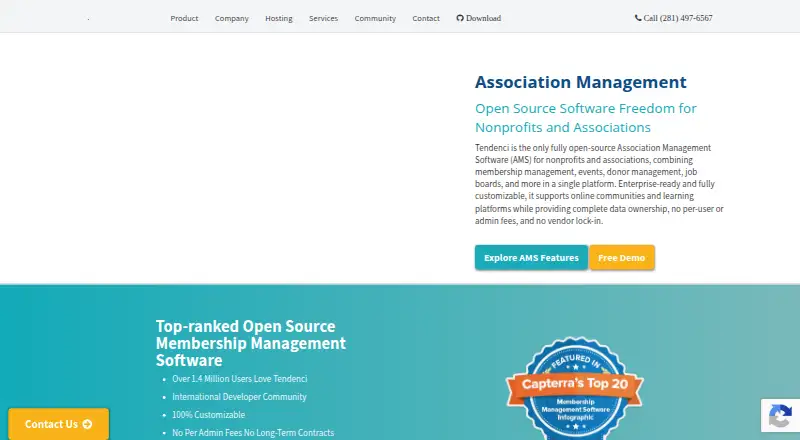Click the reCAPTCHA badge icon
Viewport: 800px width, 440px height.
[x=780, y=415]
